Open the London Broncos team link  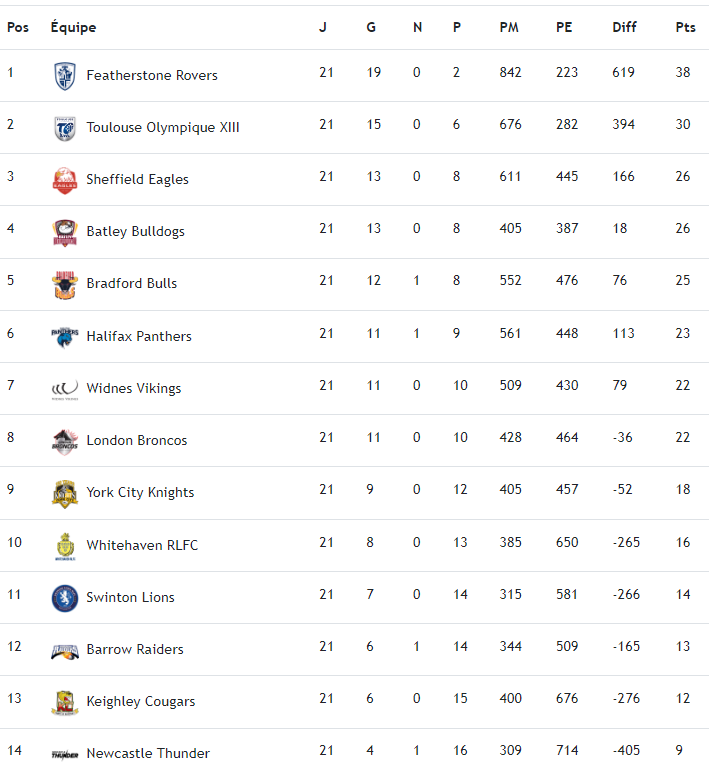tap(137, 440)
